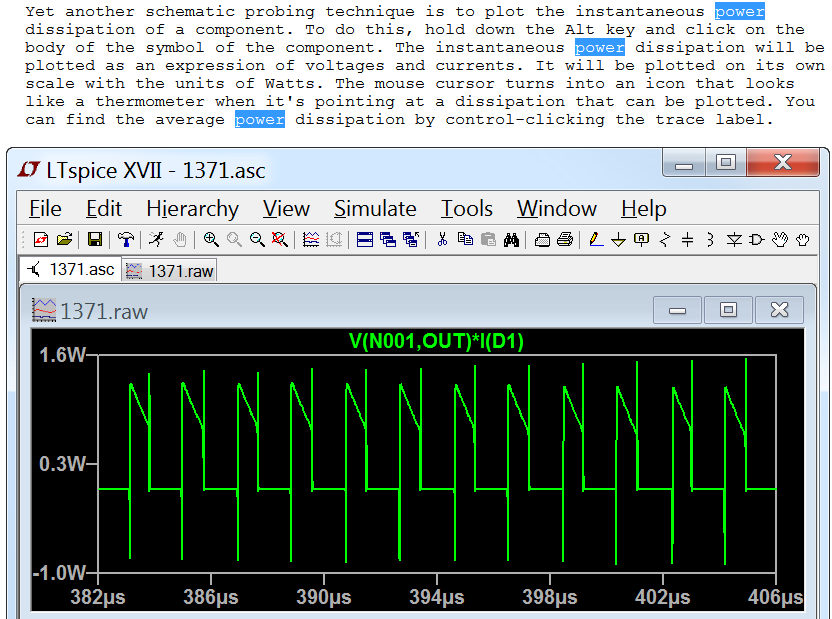Close the 1371.raw plot window

[x=779, y=310]
